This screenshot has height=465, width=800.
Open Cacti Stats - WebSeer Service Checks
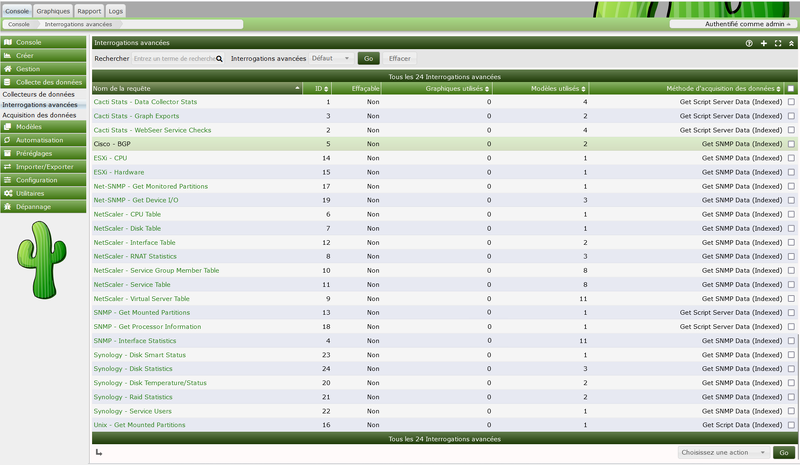point(152,130)
